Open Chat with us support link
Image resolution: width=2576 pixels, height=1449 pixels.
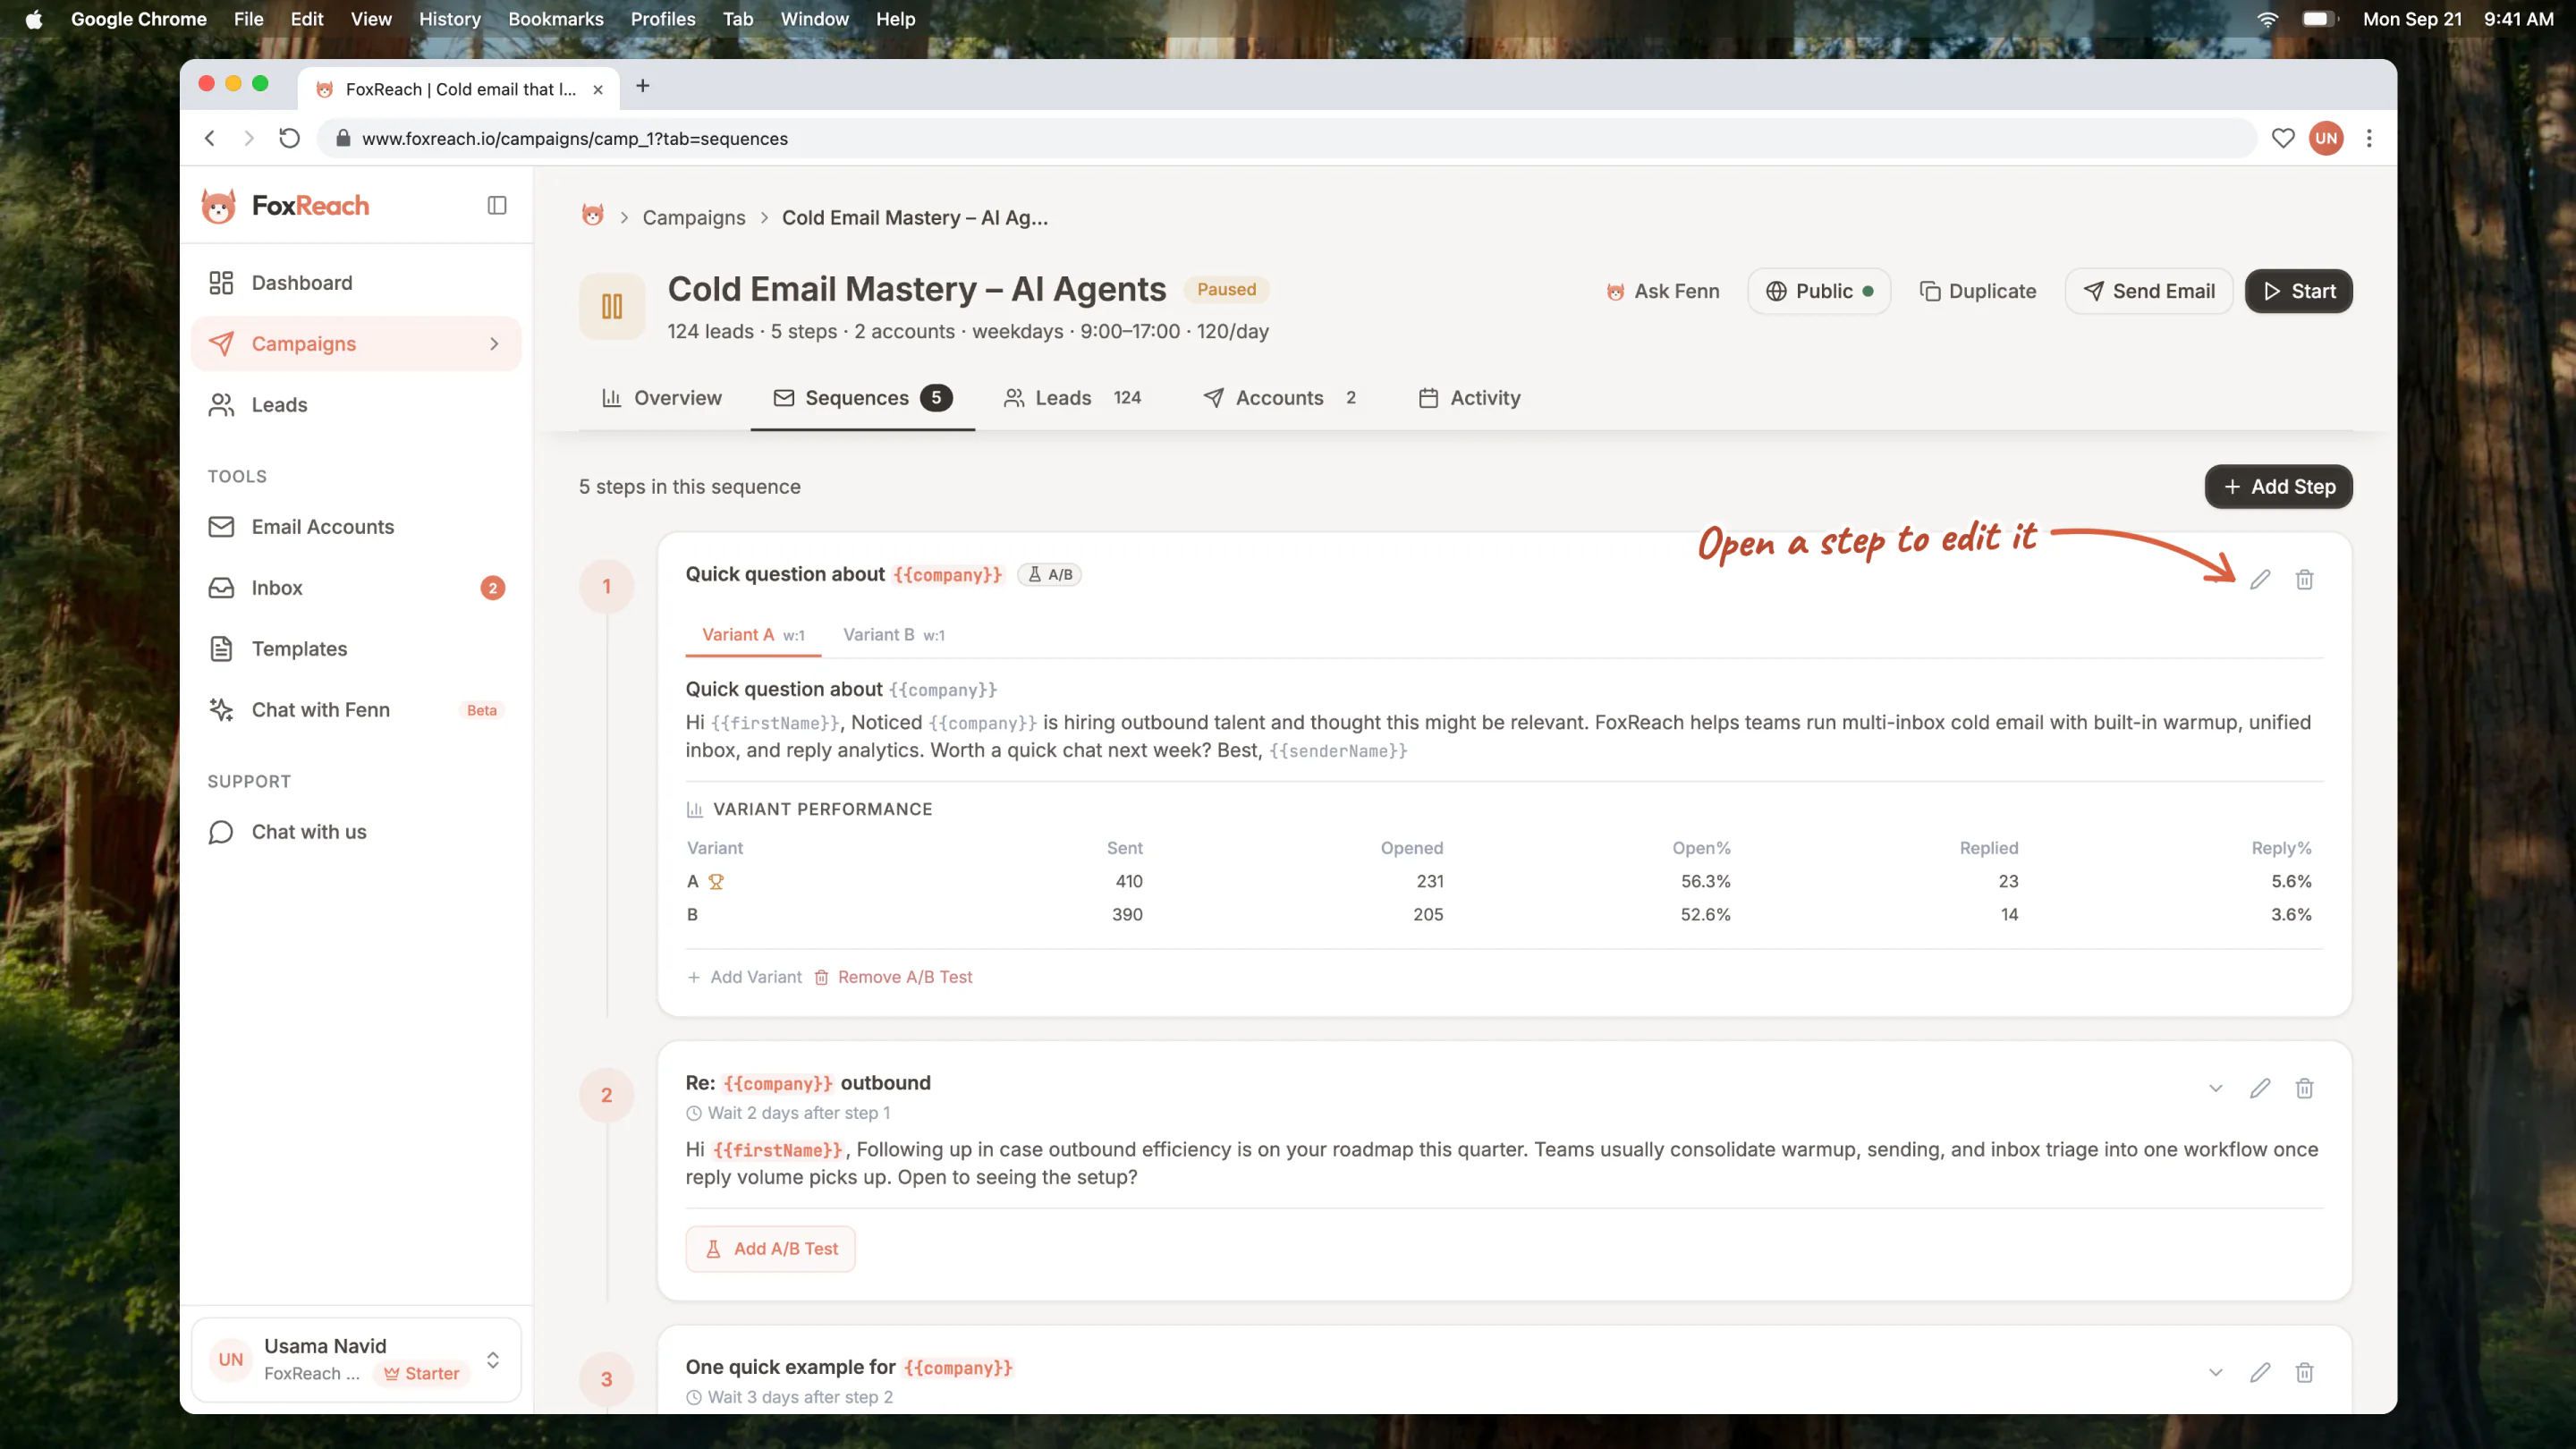(356, 832)
